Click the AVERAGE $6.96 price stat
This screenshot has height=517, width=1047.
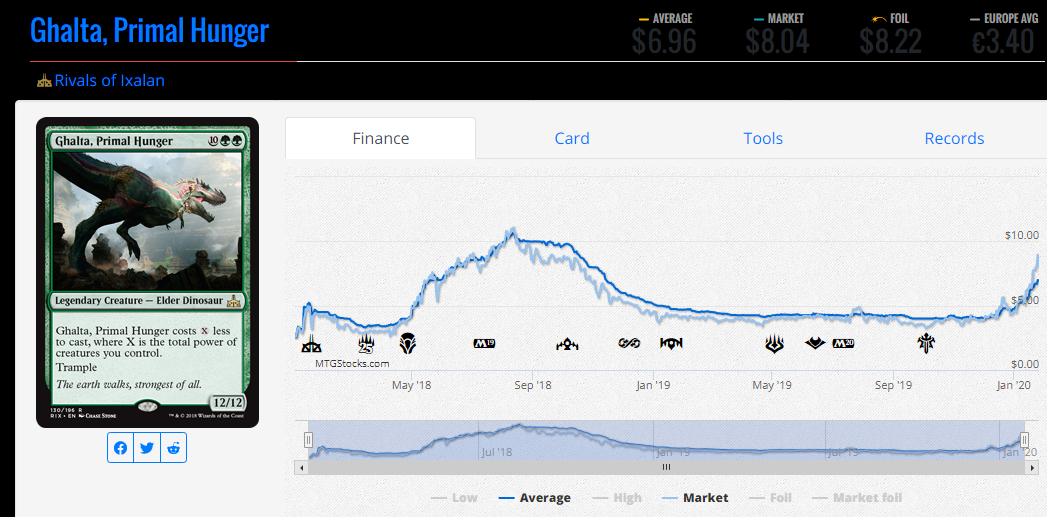[665, 35]
